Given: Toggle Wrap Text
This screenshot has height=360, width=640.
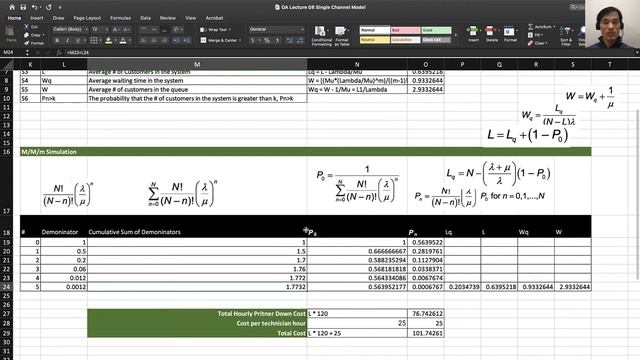Looking at the screenshot, I should pyautogui.click(x=215, y=29).
